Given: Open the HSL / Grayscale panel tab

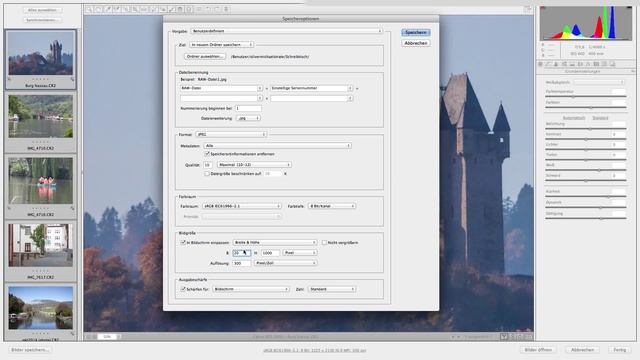Looking at the screenshot, I should click(x=564, y=64).
